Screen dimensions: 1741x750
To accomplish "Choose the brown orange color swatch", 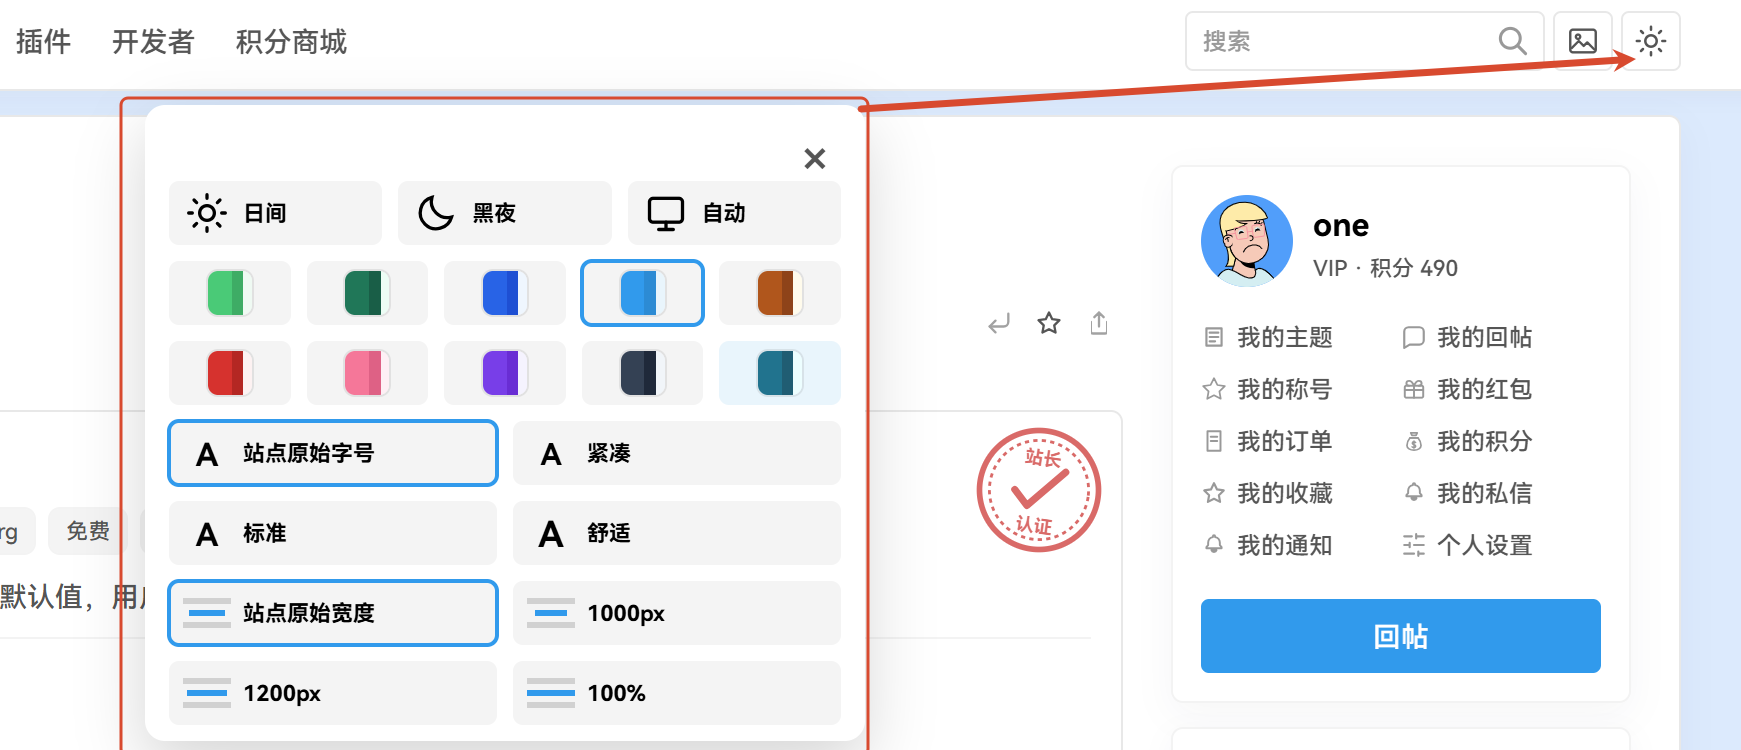I will coord(780,293).
